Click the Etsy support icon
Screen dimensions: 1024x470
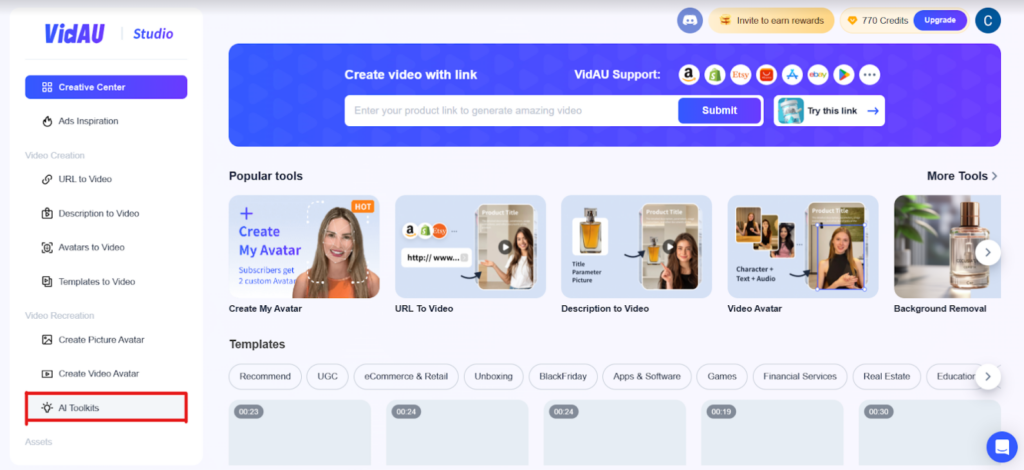point(741,75)
